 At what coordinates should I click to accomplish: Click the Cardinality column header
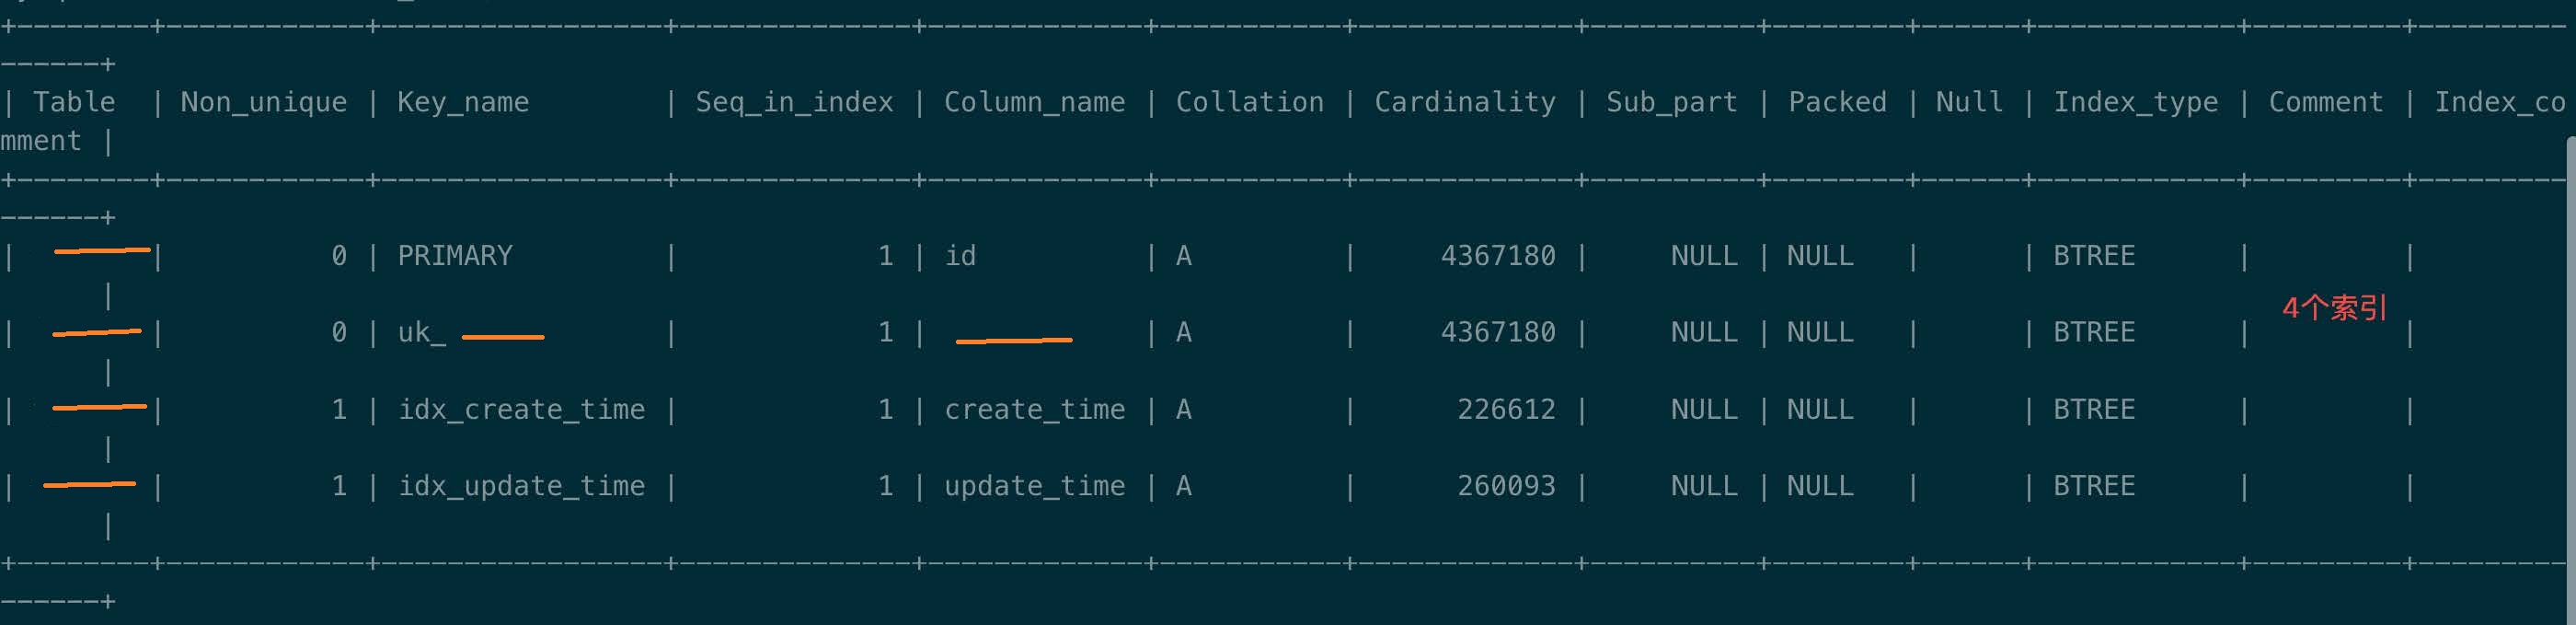pyautogui.click(x=1464, y=102)
